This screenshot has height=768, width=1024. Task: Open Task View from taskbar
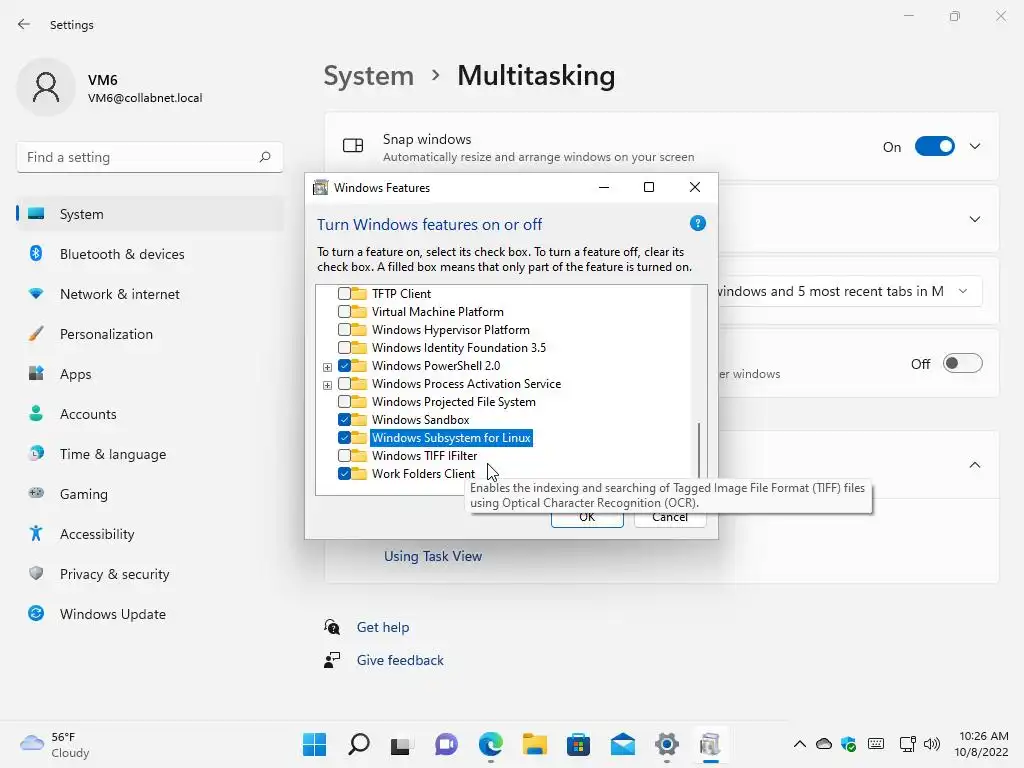402,744
